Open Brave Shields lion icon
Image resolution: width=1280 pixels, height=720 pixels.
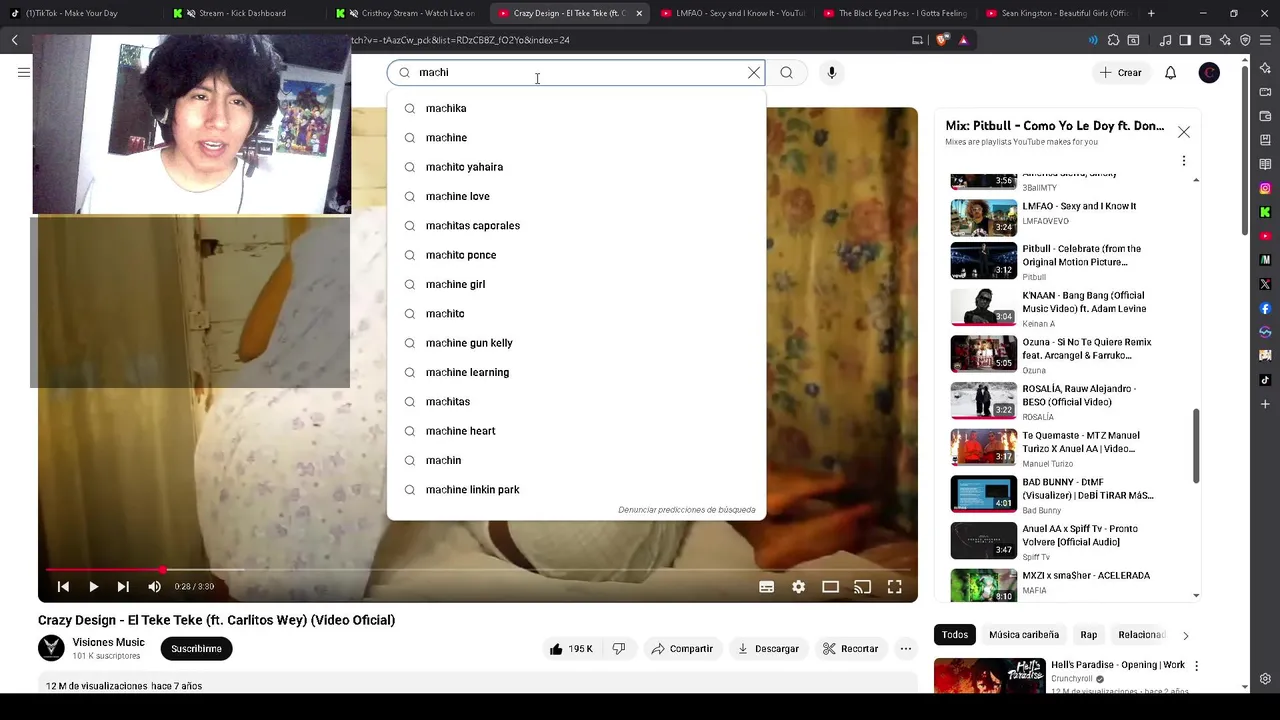[x=941, y=40]
